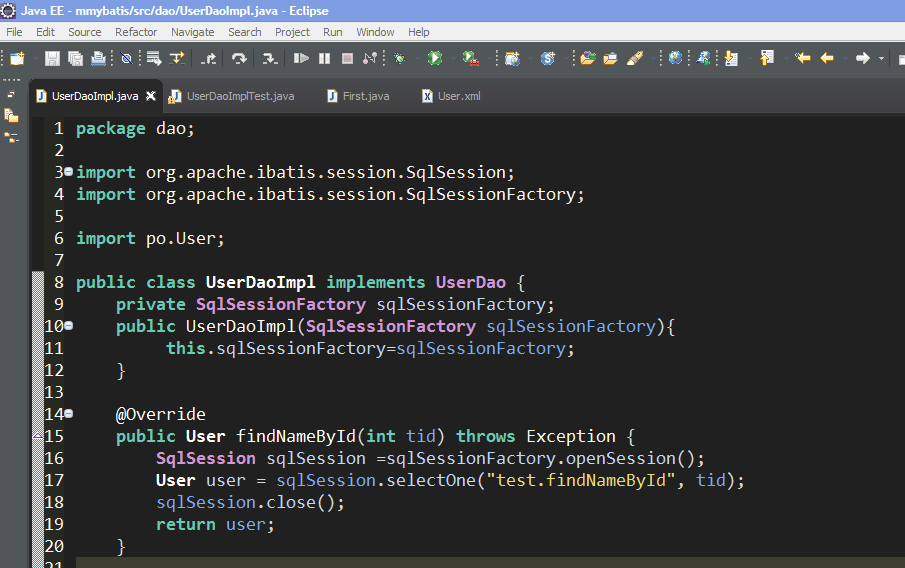Open the File menu
Image resolution: width=905 pixels, height=568 pixels.
tap(14, 32)
